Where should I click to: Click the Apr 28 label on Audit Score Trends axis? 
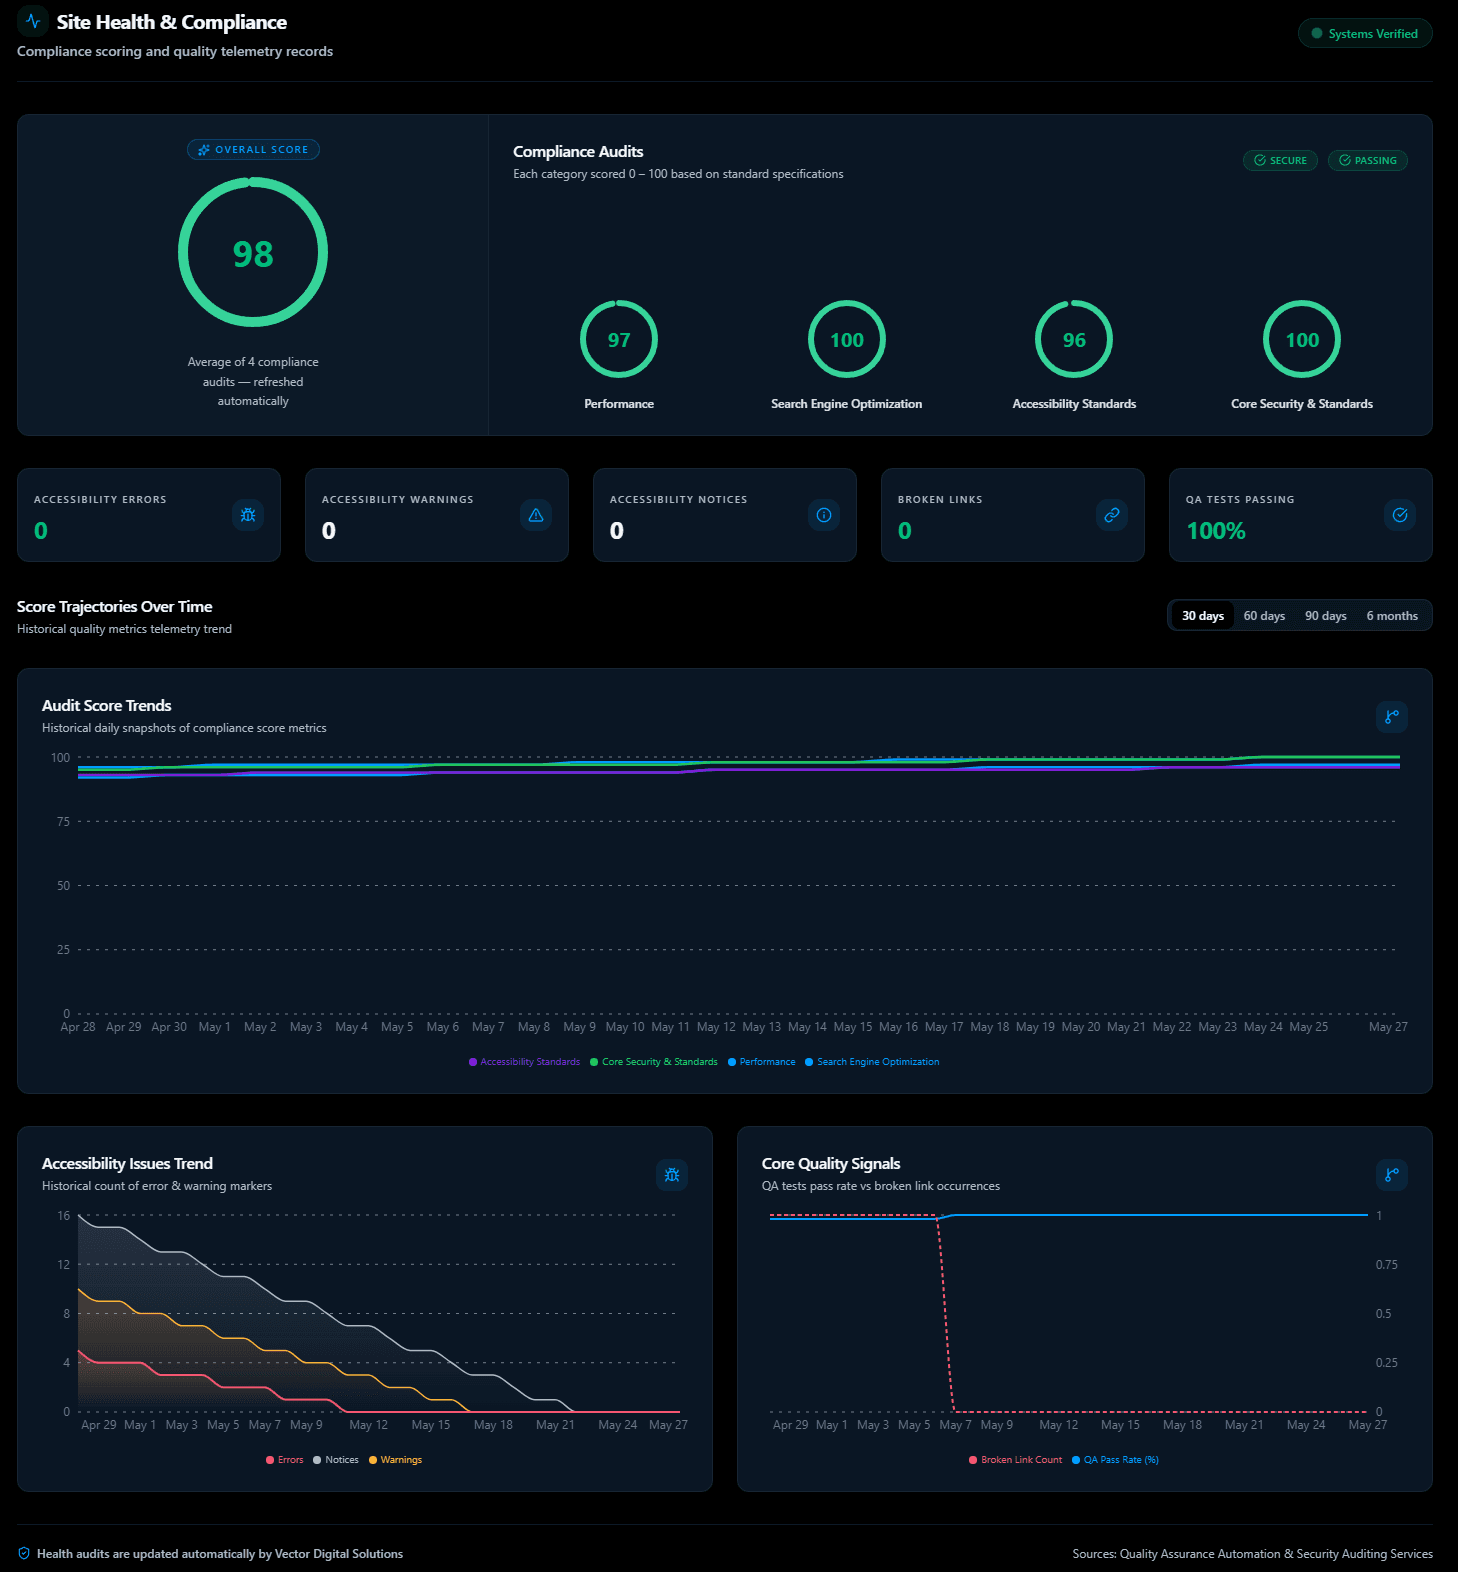(78, 1027)
